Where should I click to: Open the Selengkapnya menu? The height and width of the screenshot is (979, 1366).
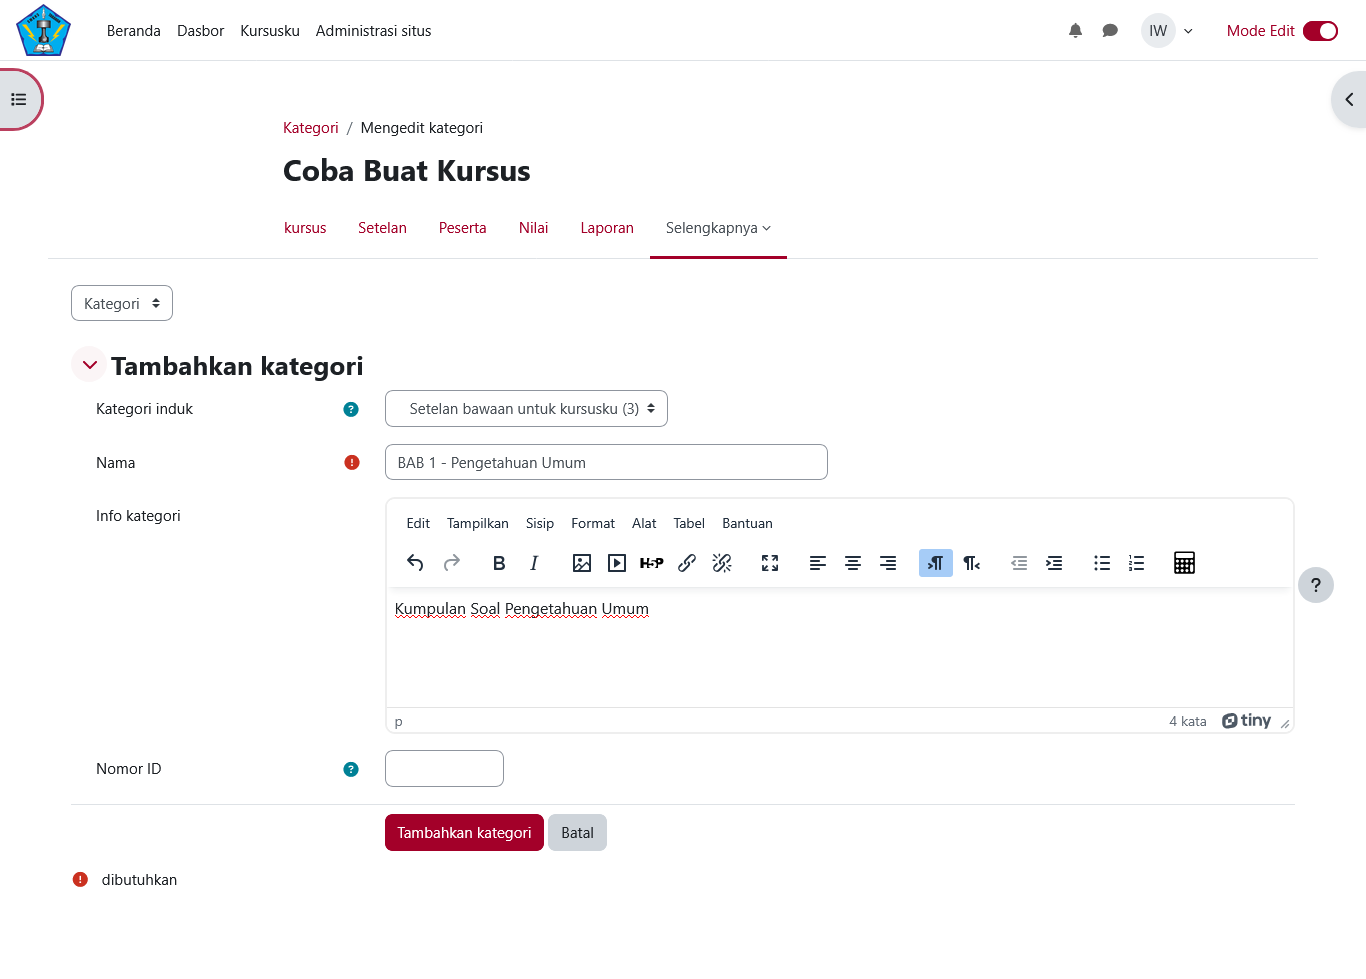(718, 228)
